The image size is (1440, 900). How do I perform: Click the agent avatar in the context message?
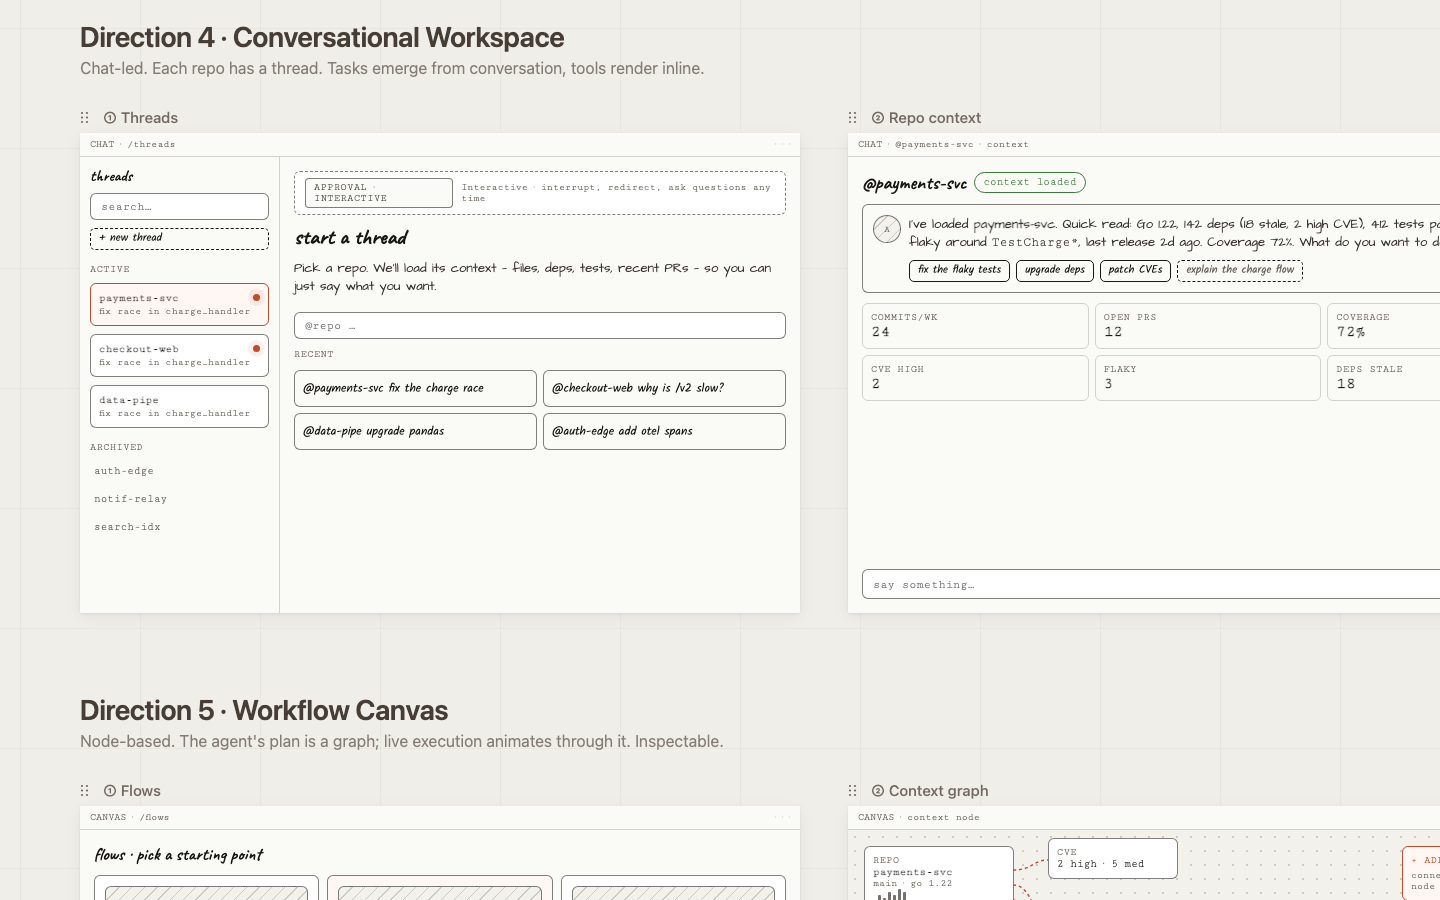click(887, 229)
